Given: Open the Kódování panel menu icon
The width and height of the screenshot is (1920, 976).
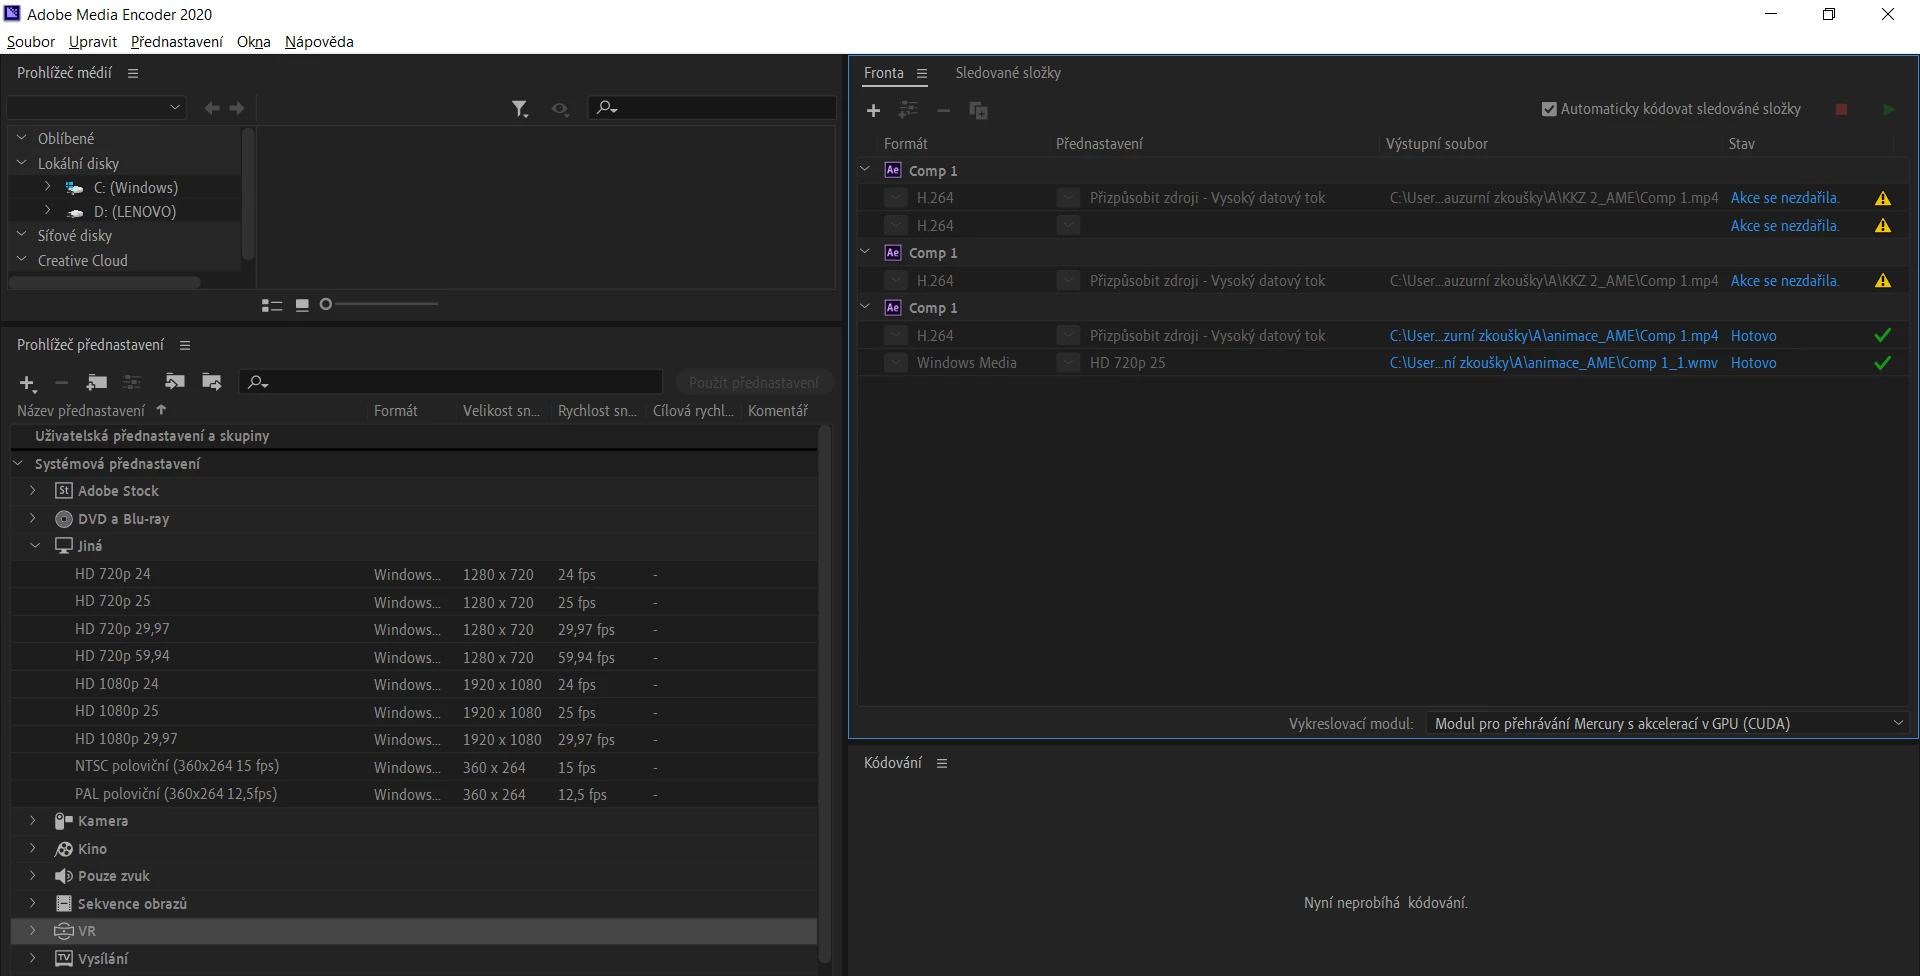Looking at the screenshot, I should point(942,763).
